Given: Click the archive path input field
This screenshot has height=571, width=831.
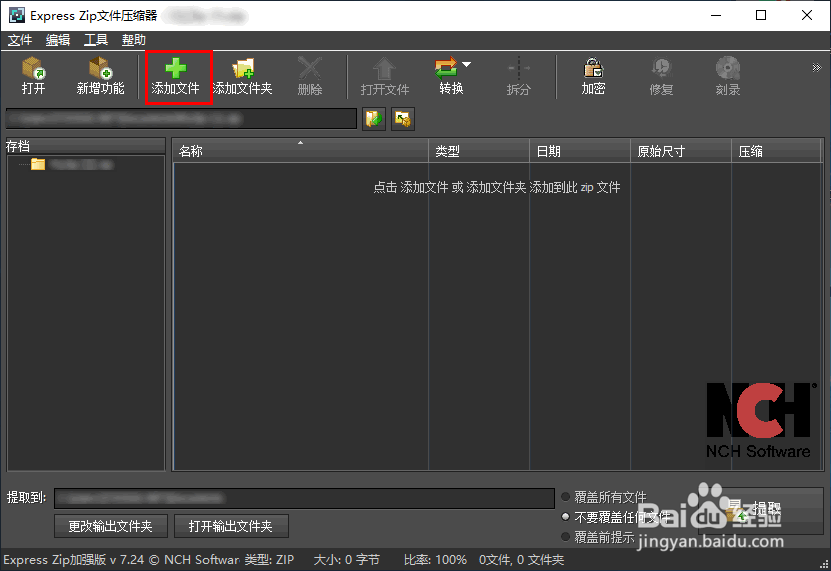Looking at the screenshot, I should pos(181,119).
